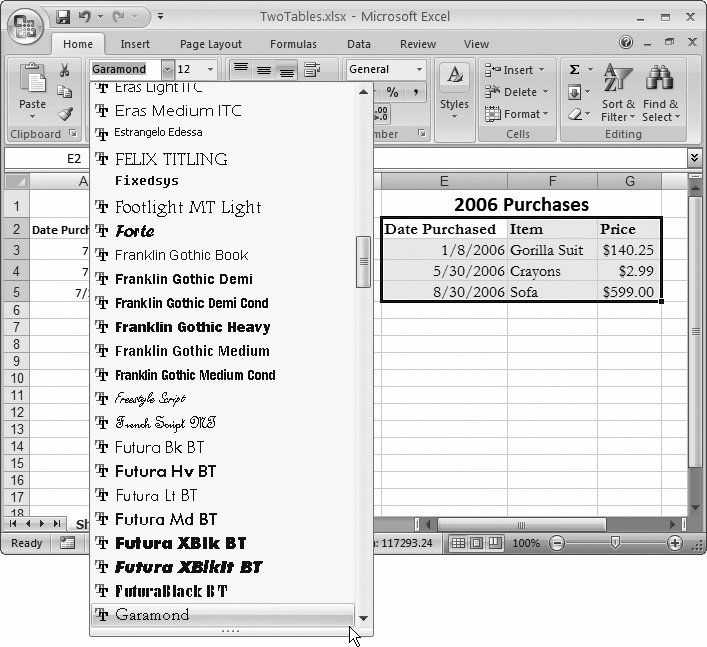Select Garamond in the font list
707x647 pixels.
tap(223, 615)
